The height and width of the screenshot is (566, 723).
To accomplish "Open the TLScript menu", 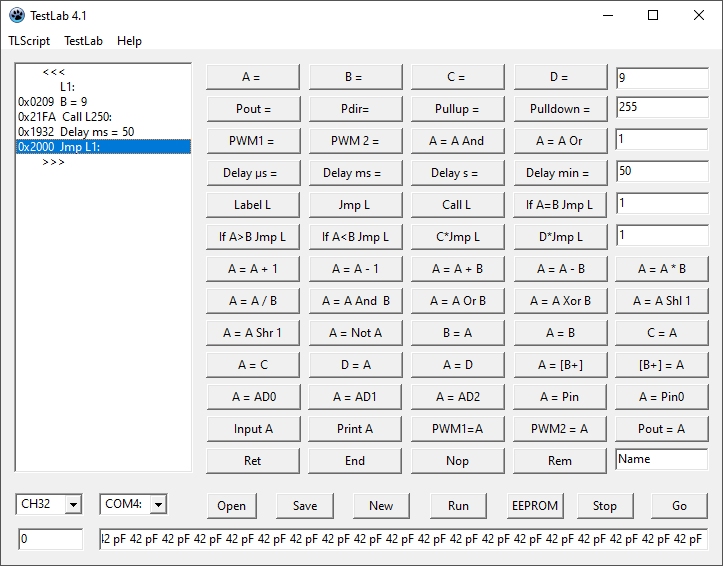I will point(29,41).
